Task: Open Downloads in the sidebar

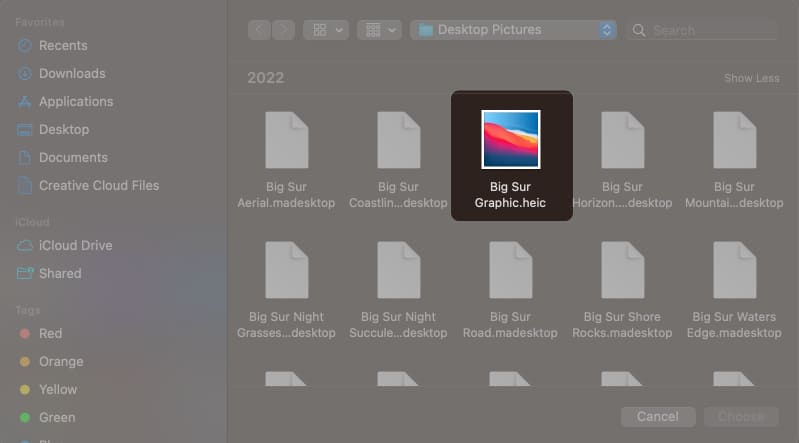Action: (72, 74)
